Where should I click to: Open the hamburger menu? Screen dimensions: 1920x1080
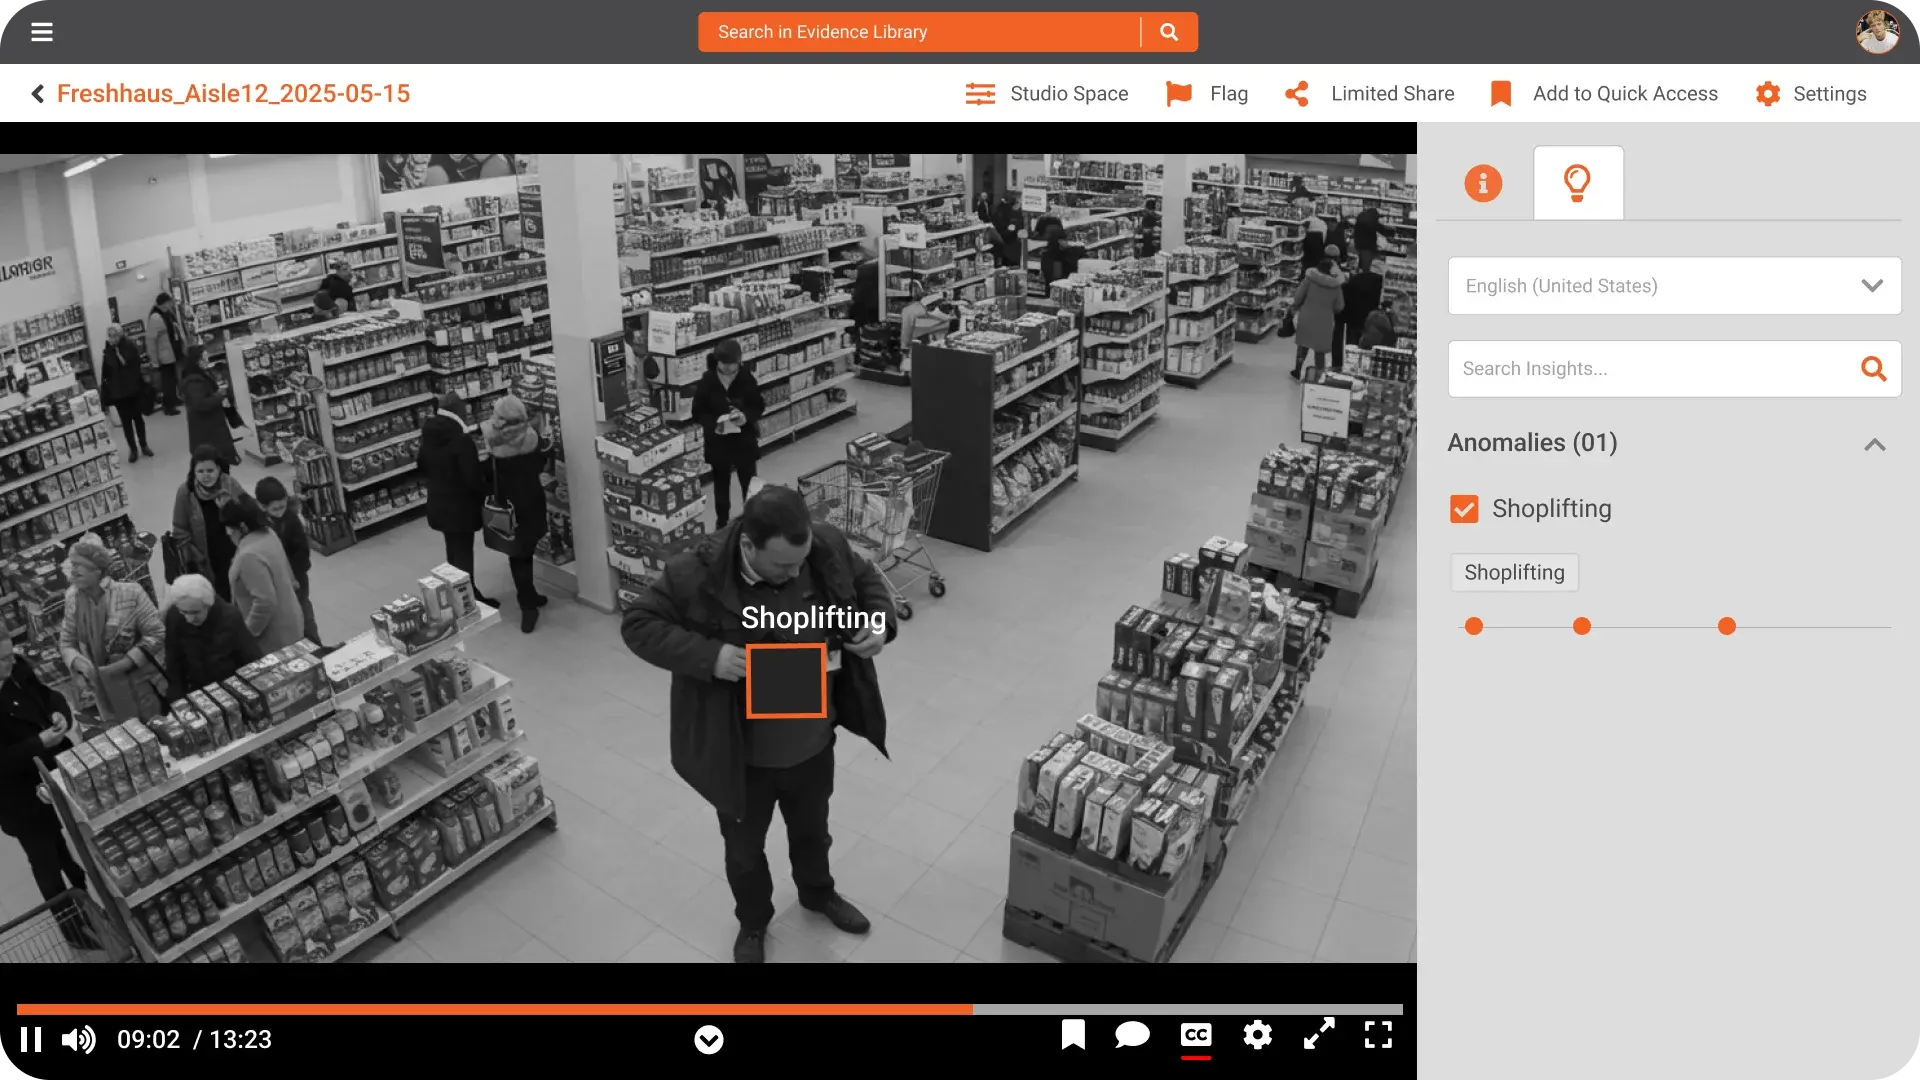42,32
